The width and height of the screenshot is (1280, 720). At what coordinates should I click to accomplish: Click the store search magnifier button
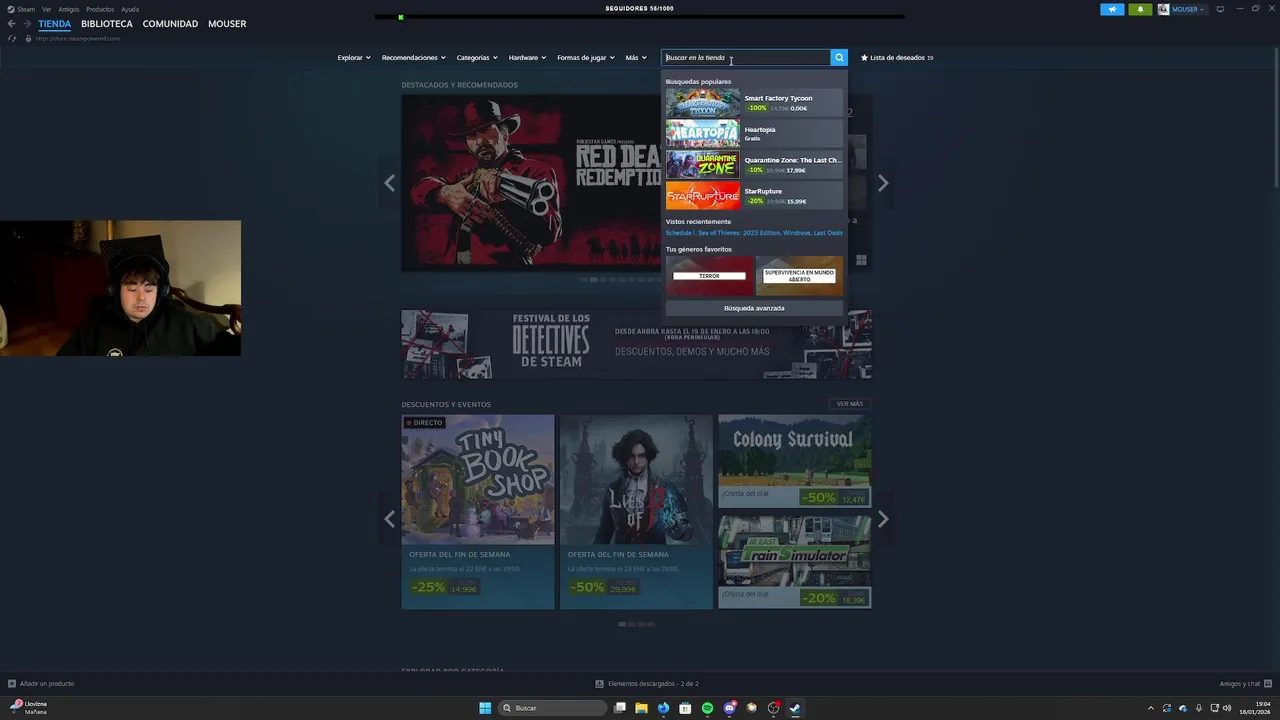[x=839, y=58]
